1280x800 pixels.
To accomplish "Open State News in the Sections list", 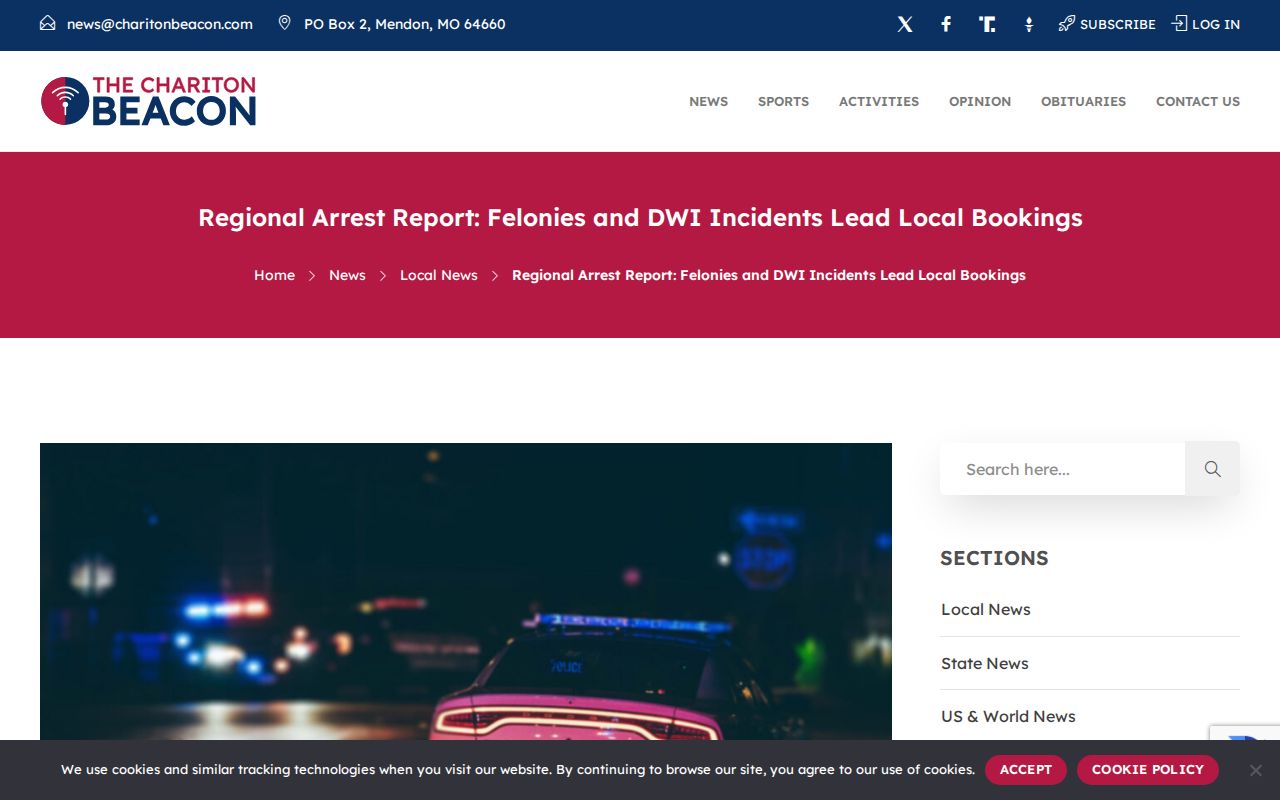I will click(985, 663).
